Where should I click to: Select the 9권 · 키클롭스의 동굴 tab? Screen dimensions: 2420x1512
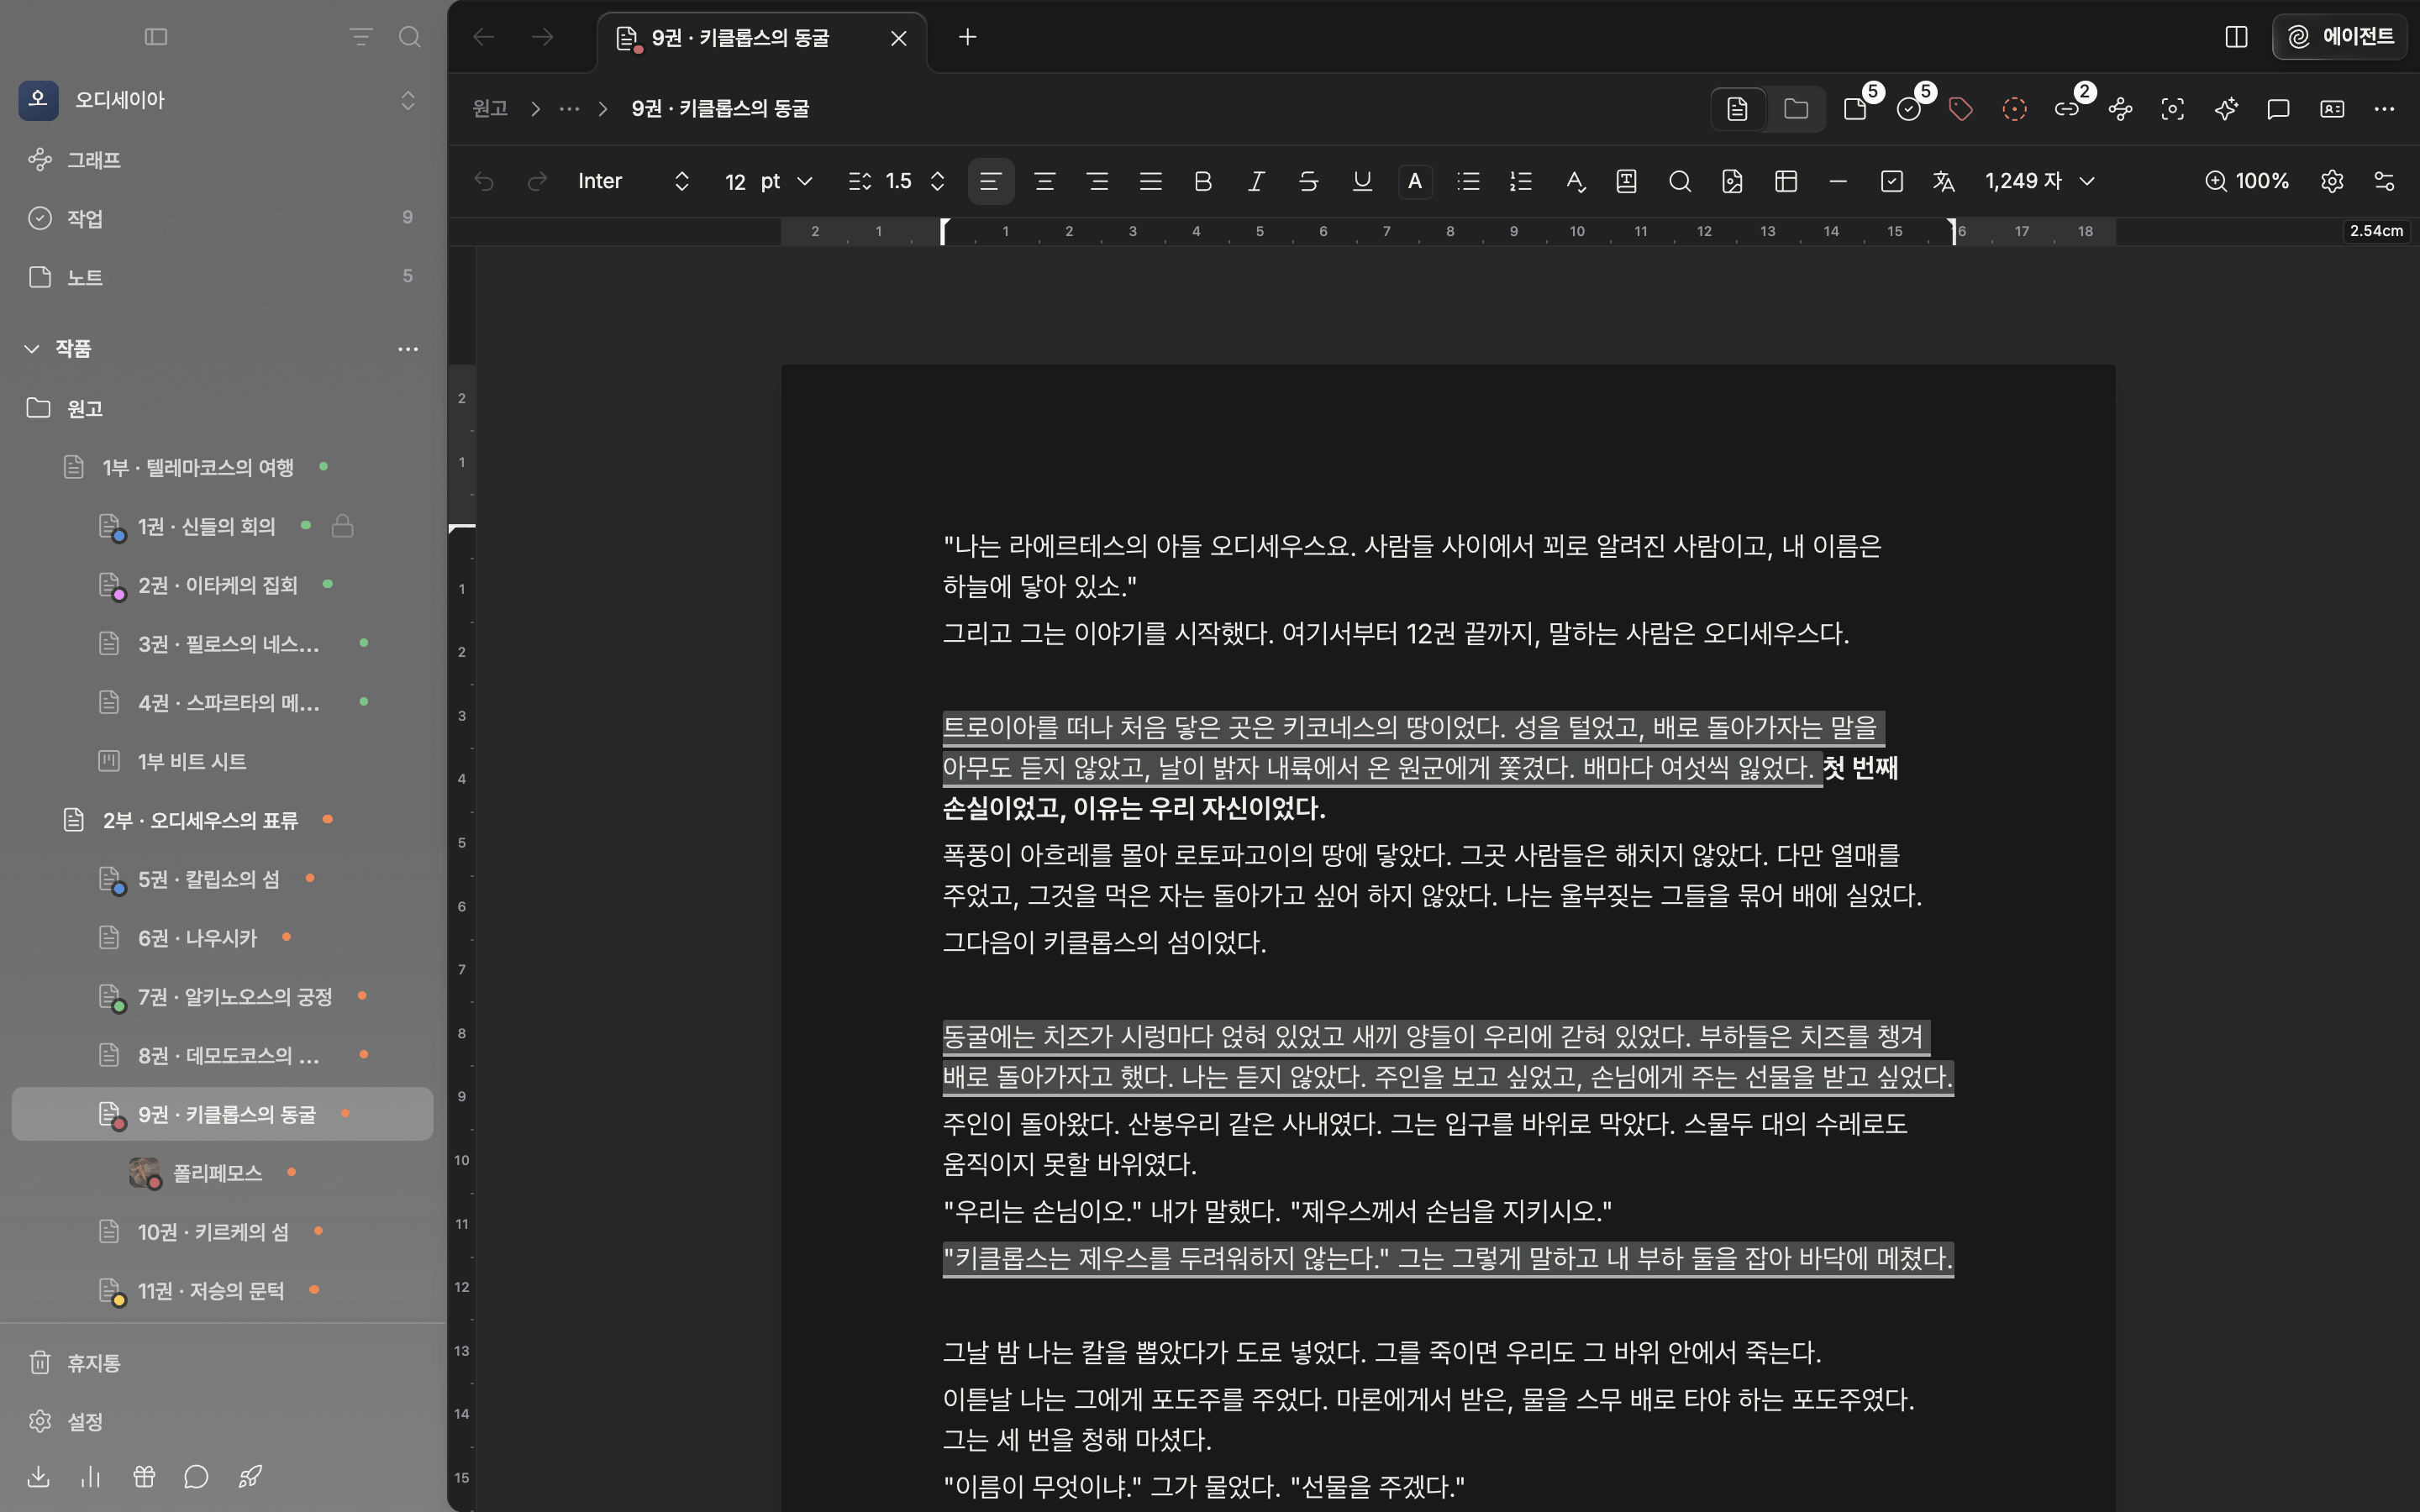(761, 38)
